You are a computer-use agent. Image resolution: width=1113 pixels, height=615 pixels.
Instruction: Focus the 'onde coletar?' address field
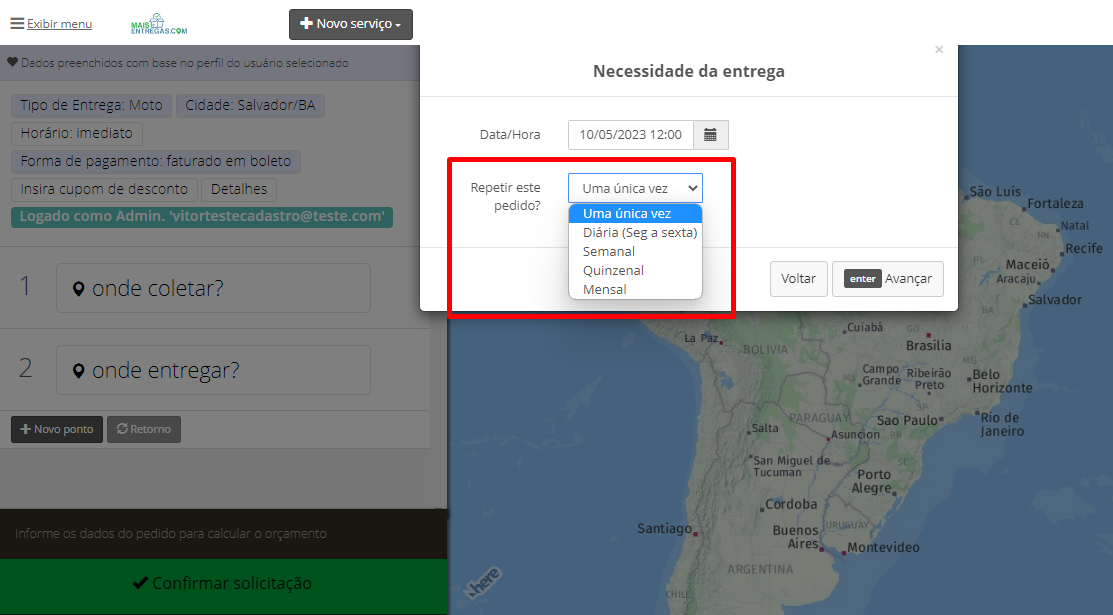[x=214, y=288]
